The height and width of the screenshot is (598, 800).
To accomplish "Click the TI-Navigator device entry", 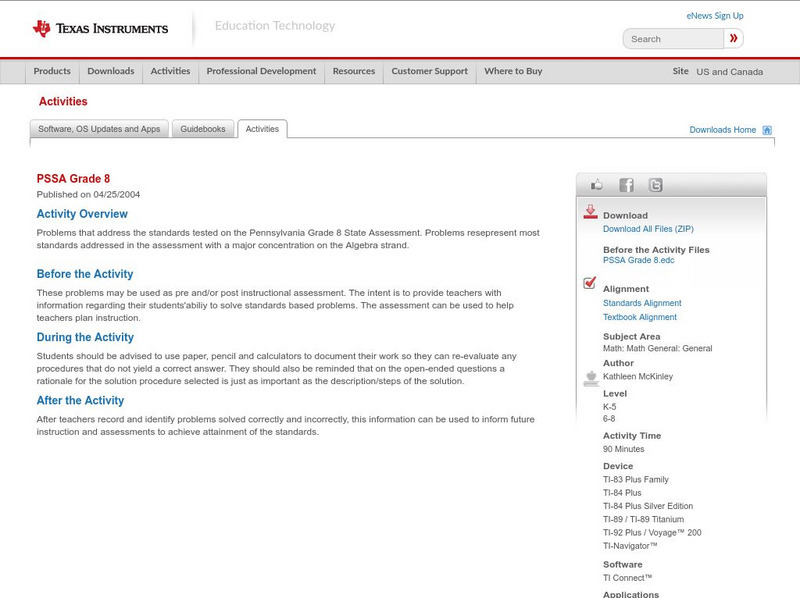I will (630, 546).
